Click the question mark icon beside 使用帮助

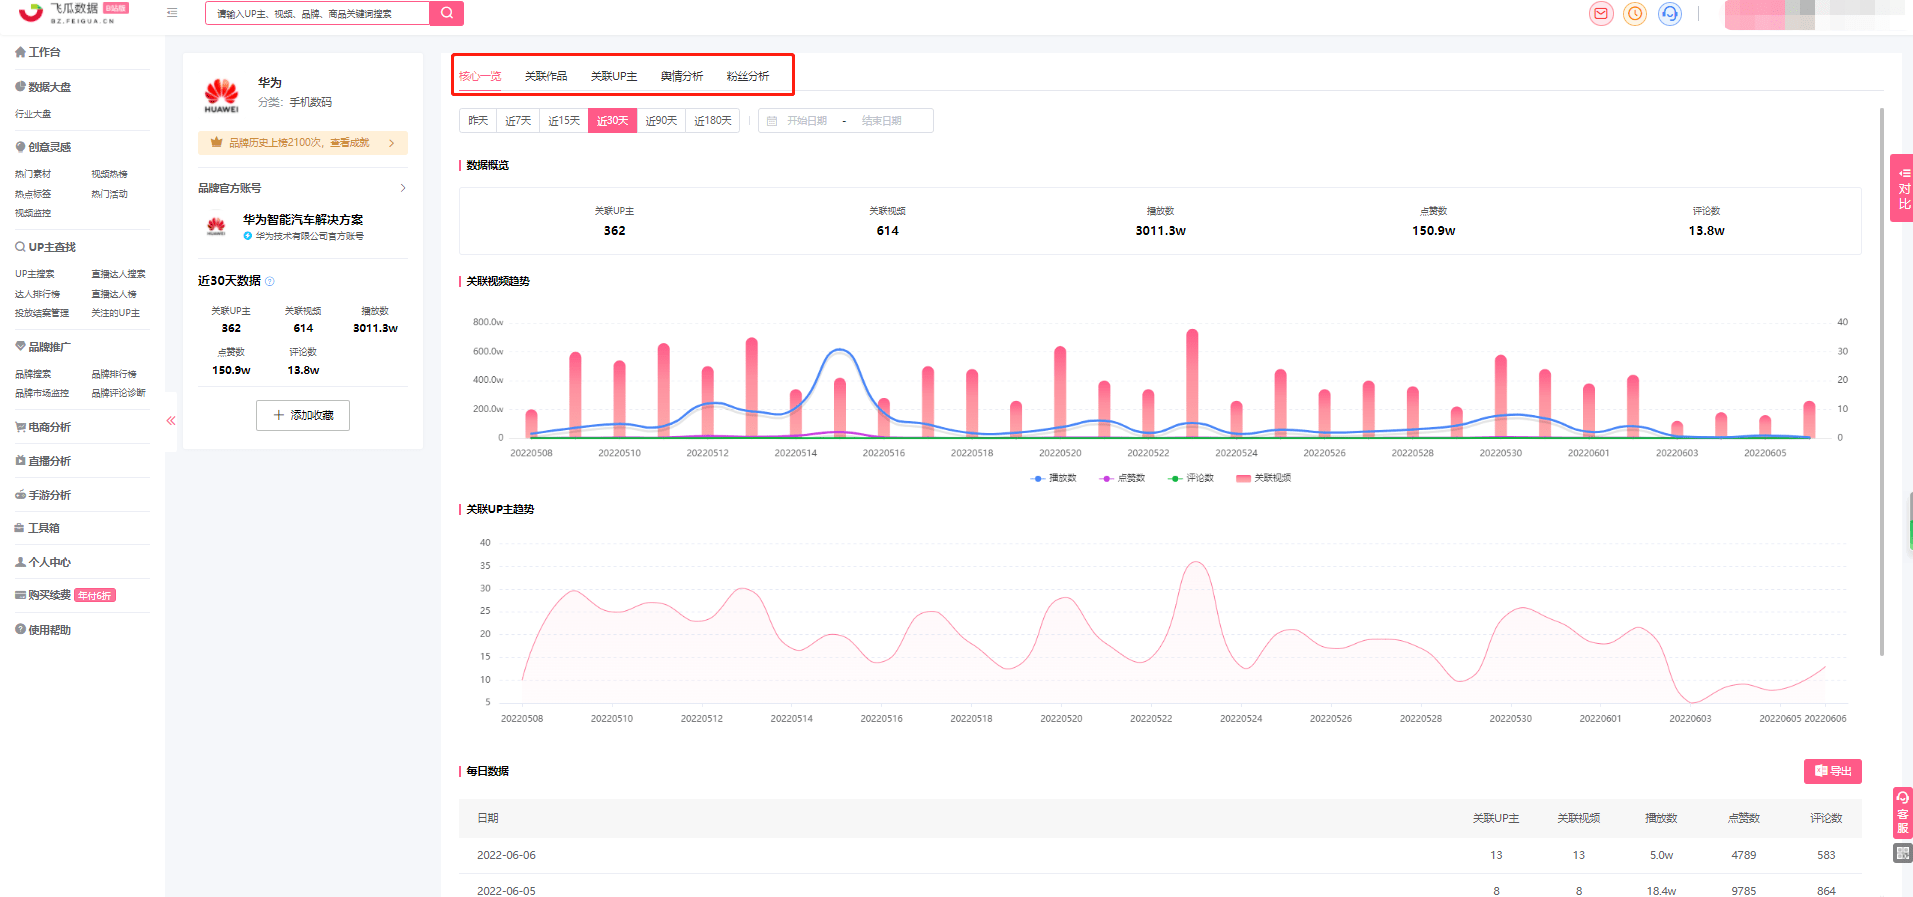tap(20, 629)
